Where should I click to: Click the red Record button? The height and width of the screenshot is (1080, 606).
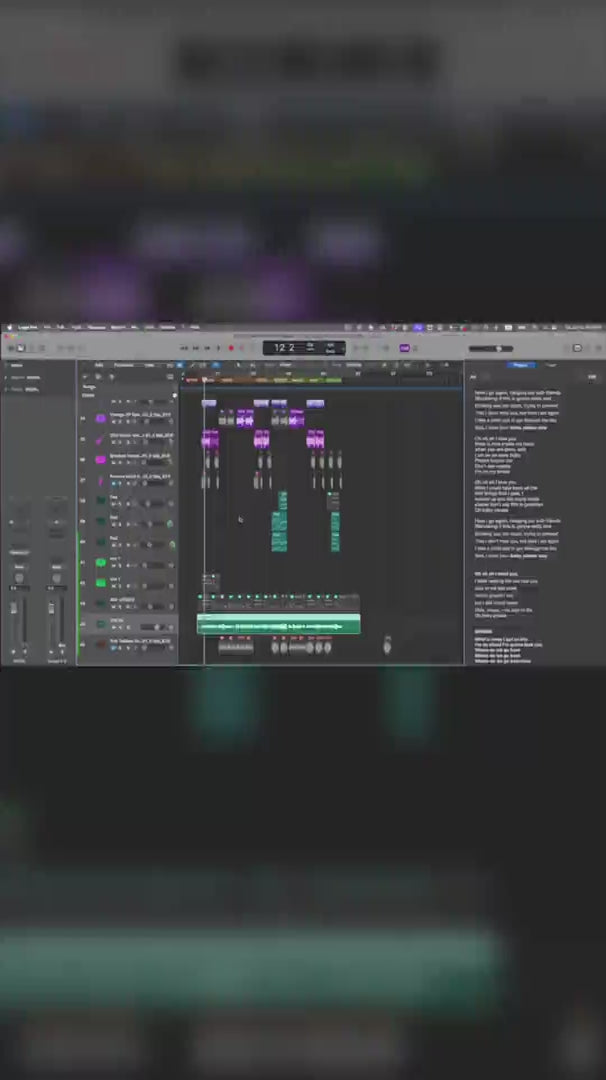click(231, 348)
